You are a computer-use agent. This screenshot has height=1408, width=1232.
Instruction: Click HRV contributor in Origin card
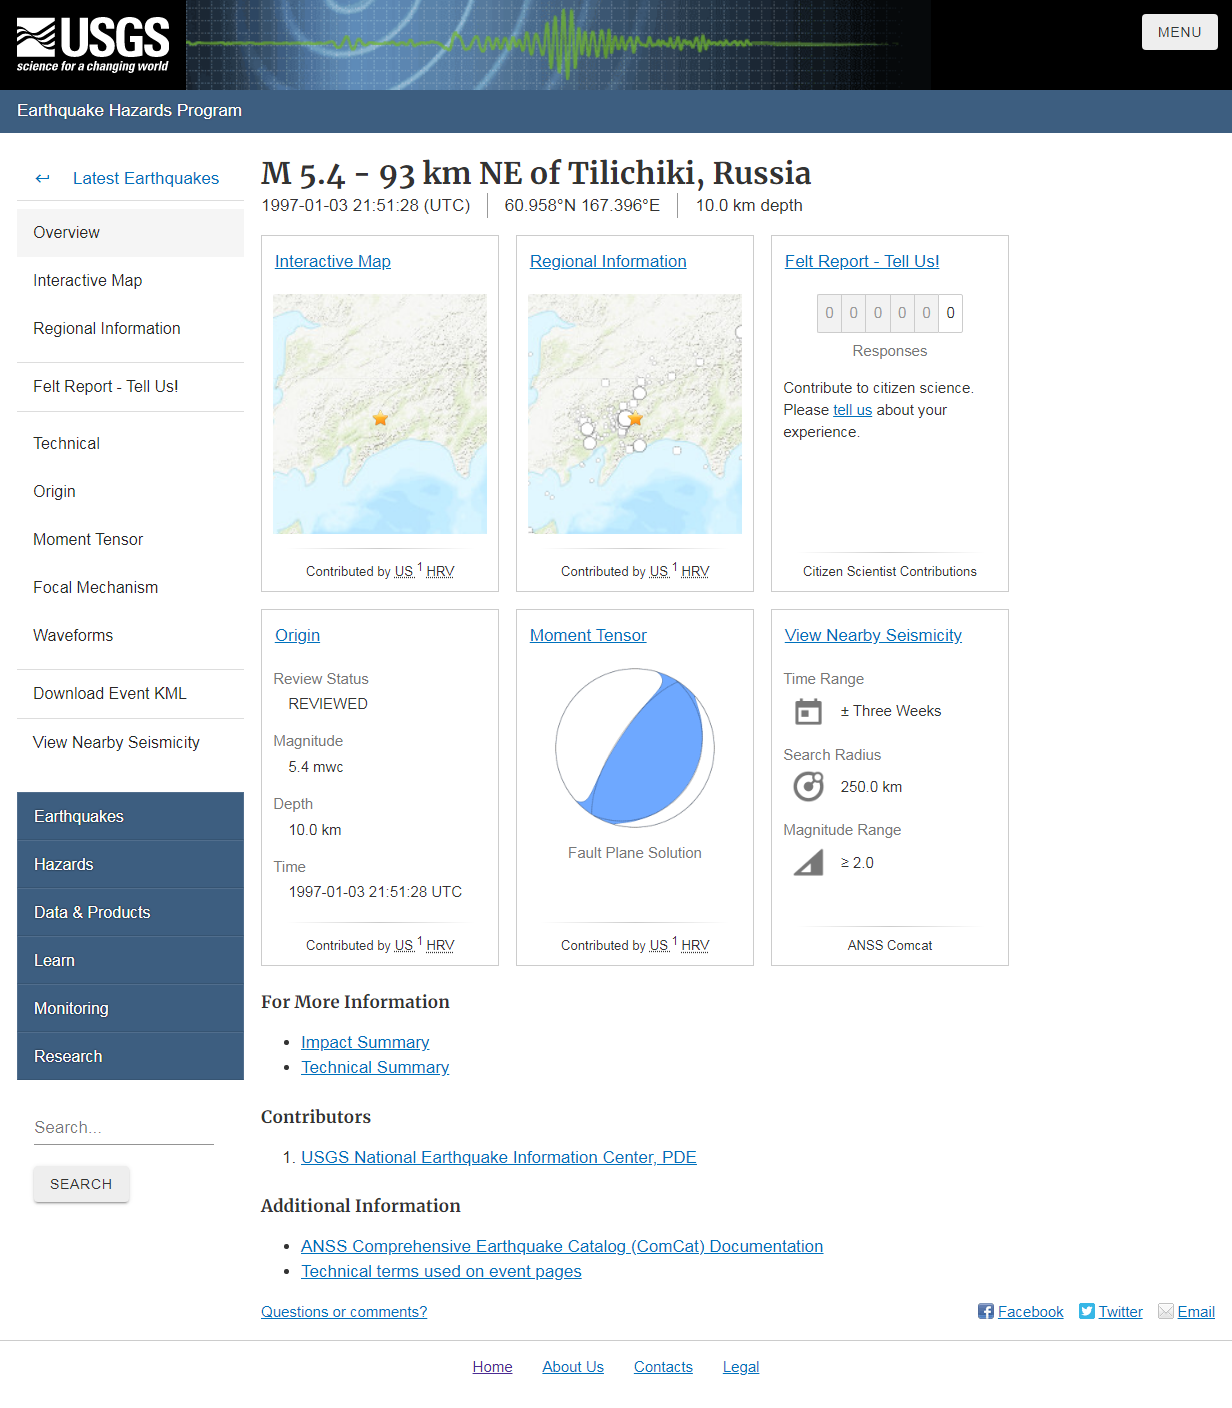440,945
